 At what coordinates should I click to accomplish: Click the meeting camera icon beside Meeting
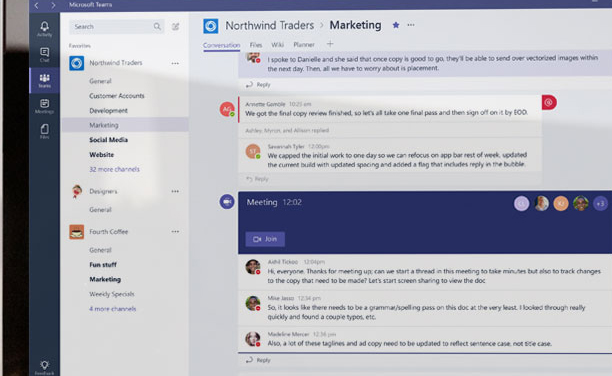point(227,202)
